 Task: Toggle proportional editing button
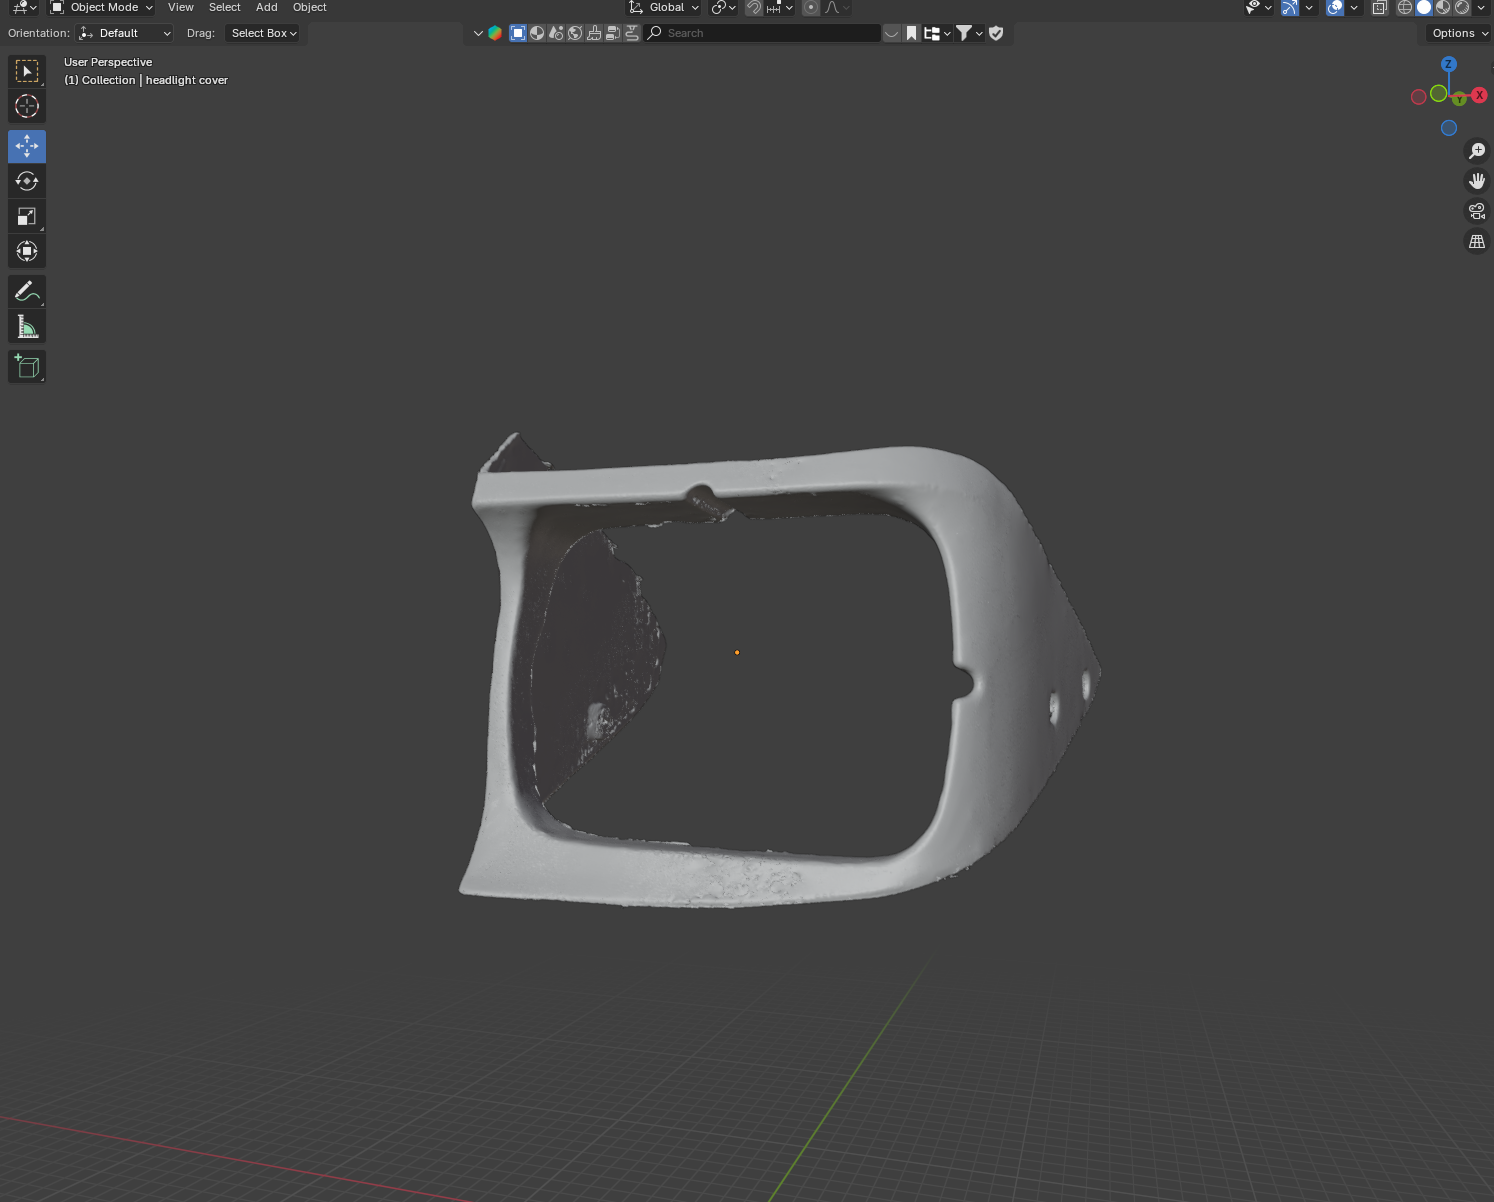[811, 8]
